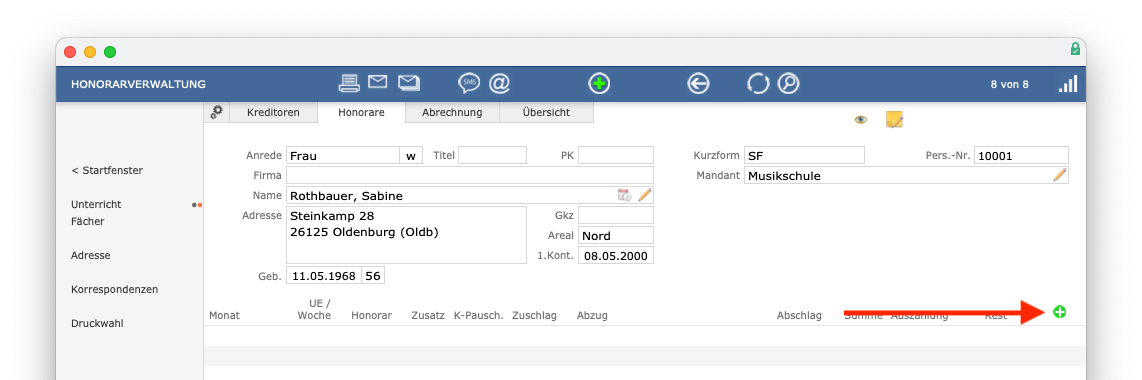Open Unterricht in the sidebar

coord(96,205)
